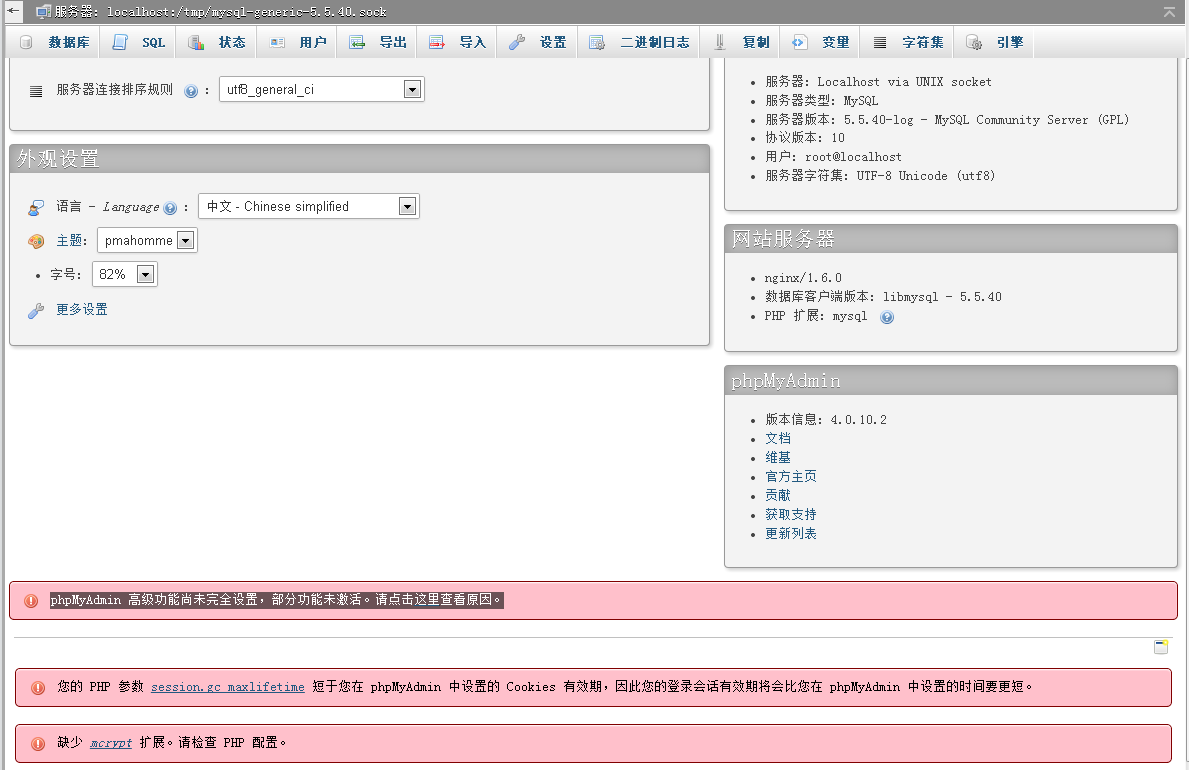The image size is (1189, 770).
Task: Click the collation list icon beside 服务器连接排序规则
Action: (x=36, y=91)
